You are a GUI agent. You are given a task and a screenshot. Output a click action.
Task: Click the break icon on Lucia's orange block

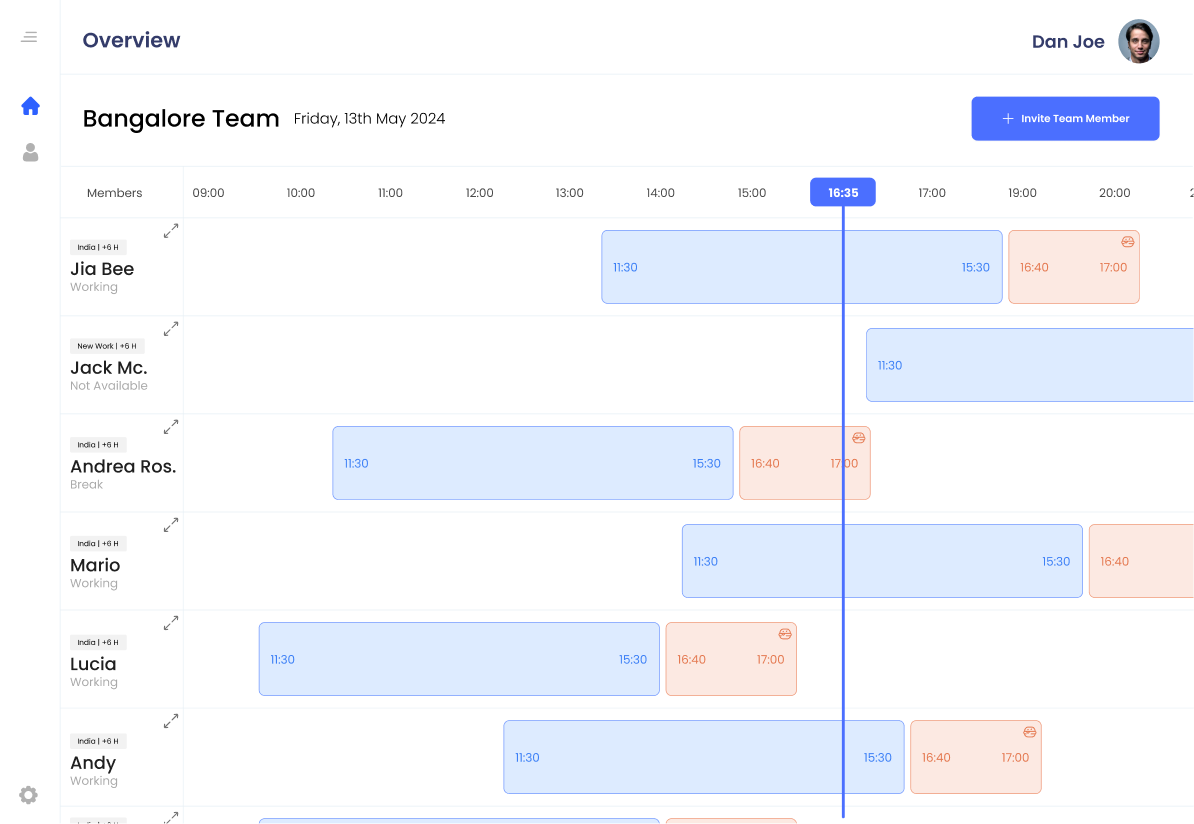[785, 634]
